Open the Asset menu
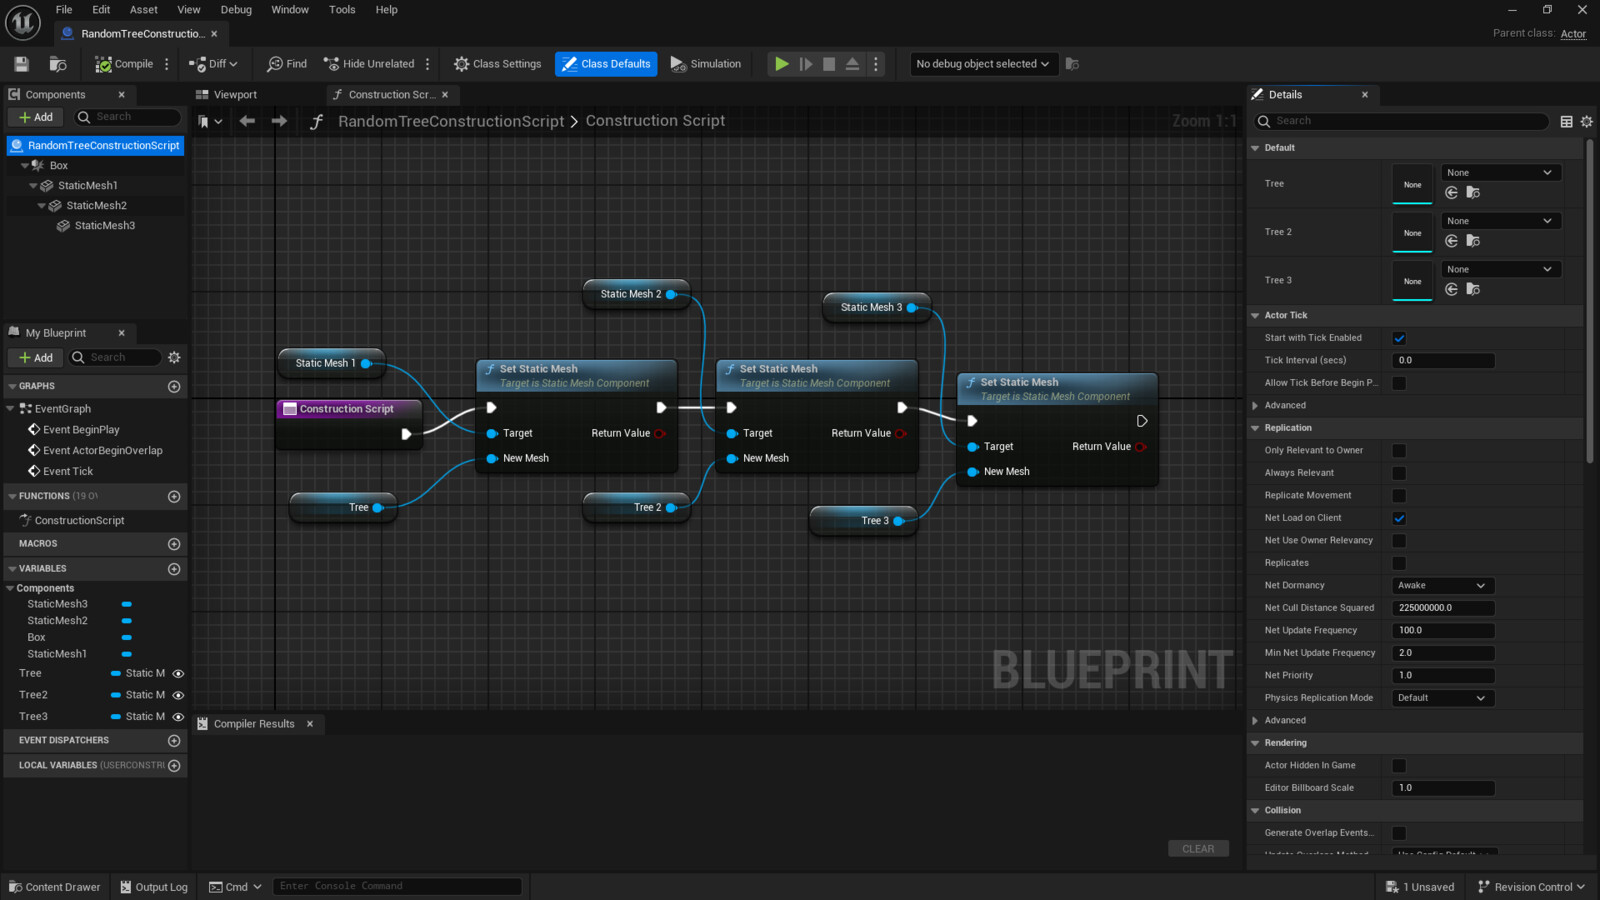The height and width of the screenshot is (900, 1600). (x=144, y=10)
